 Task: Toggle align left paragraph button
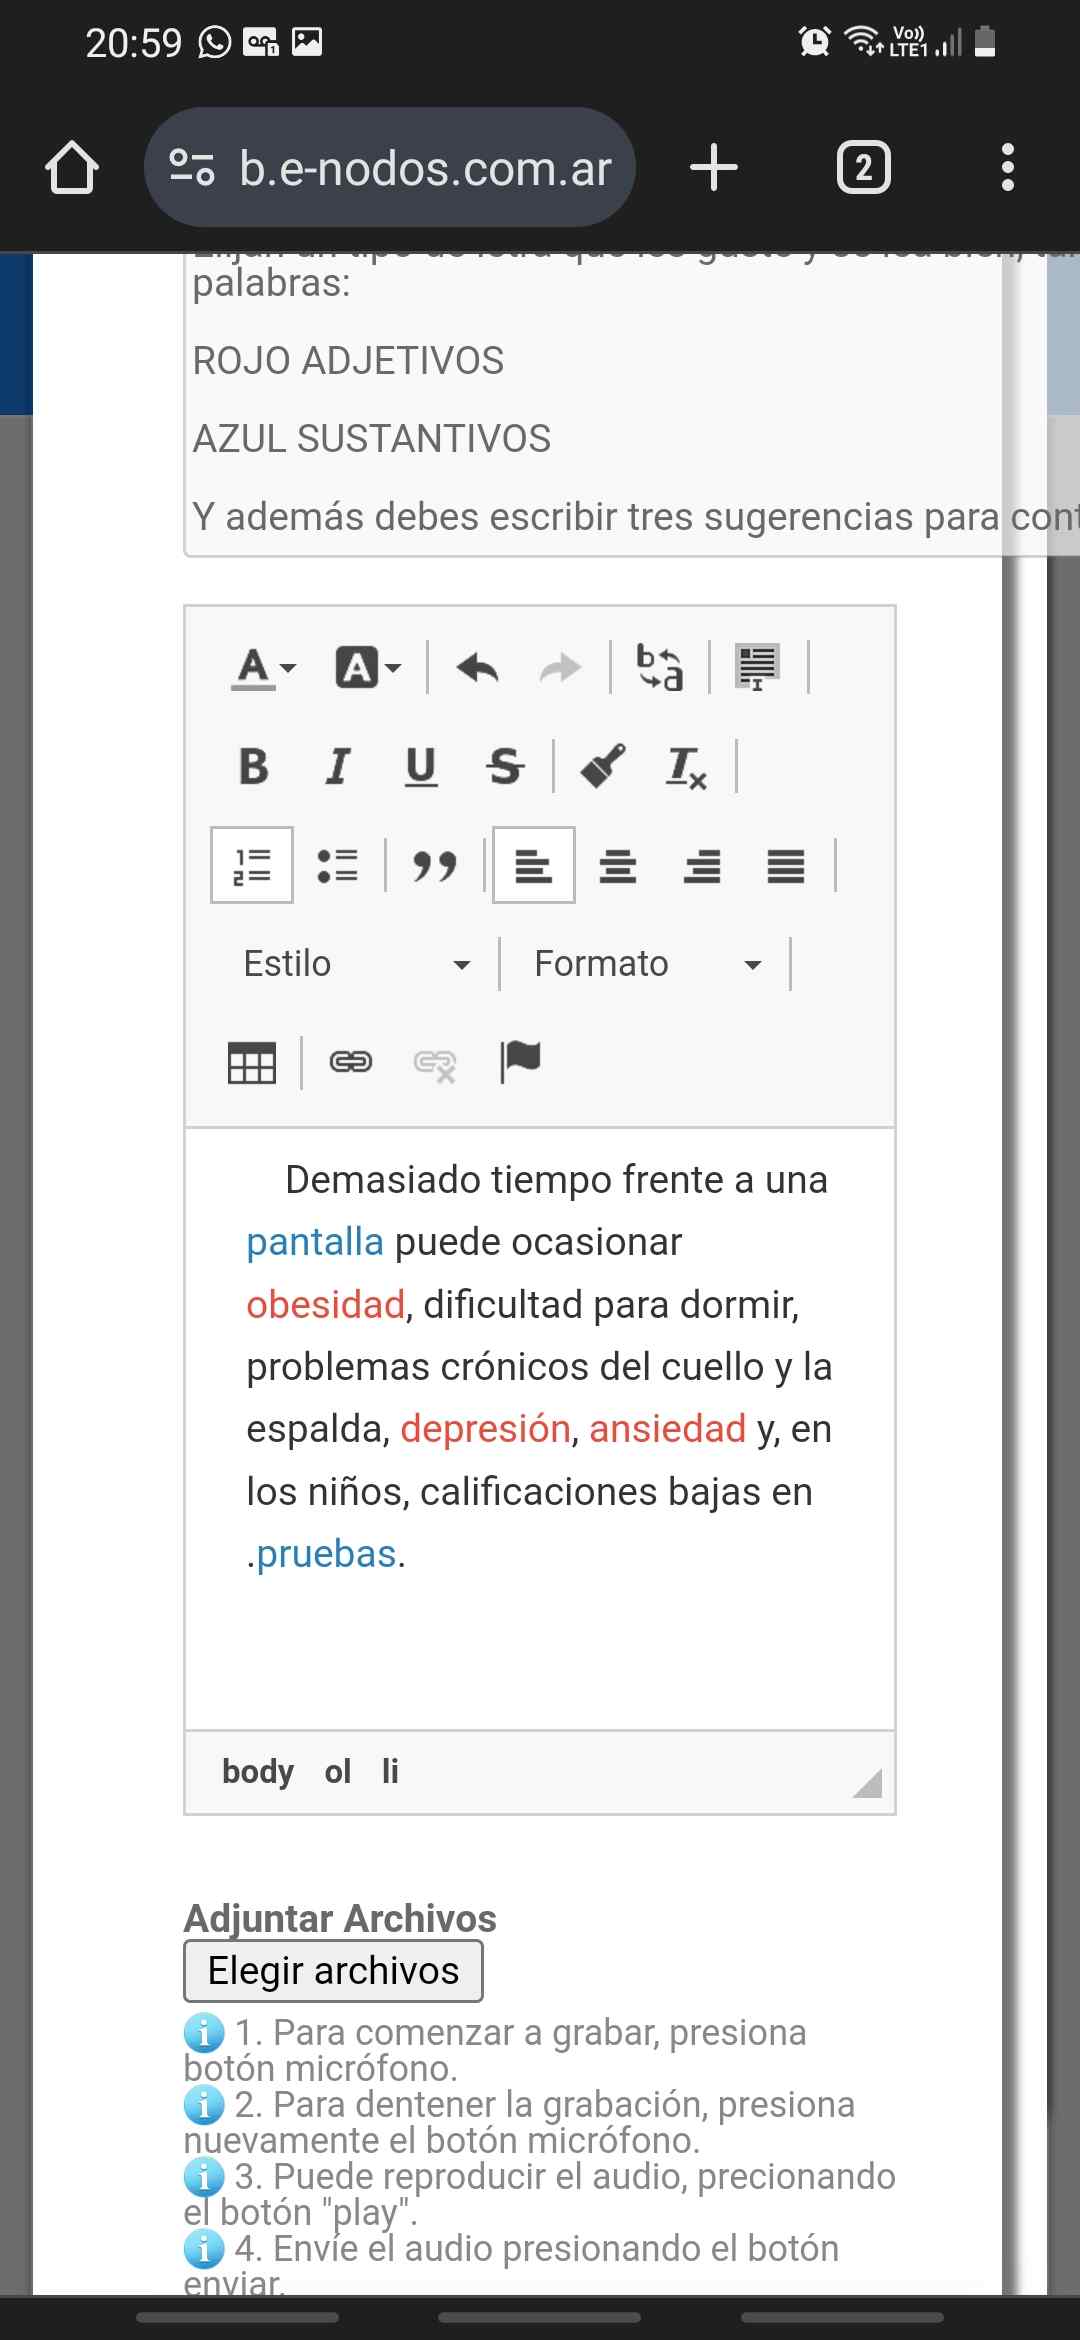pyautogui.click(x=534, y=865)
